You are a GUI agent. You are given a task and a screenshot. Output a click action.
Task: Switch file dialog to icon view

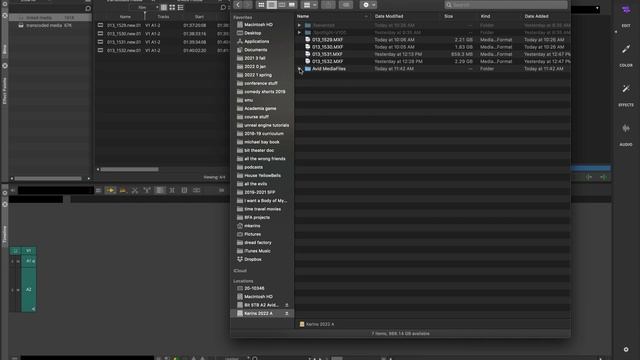[261, 5]
